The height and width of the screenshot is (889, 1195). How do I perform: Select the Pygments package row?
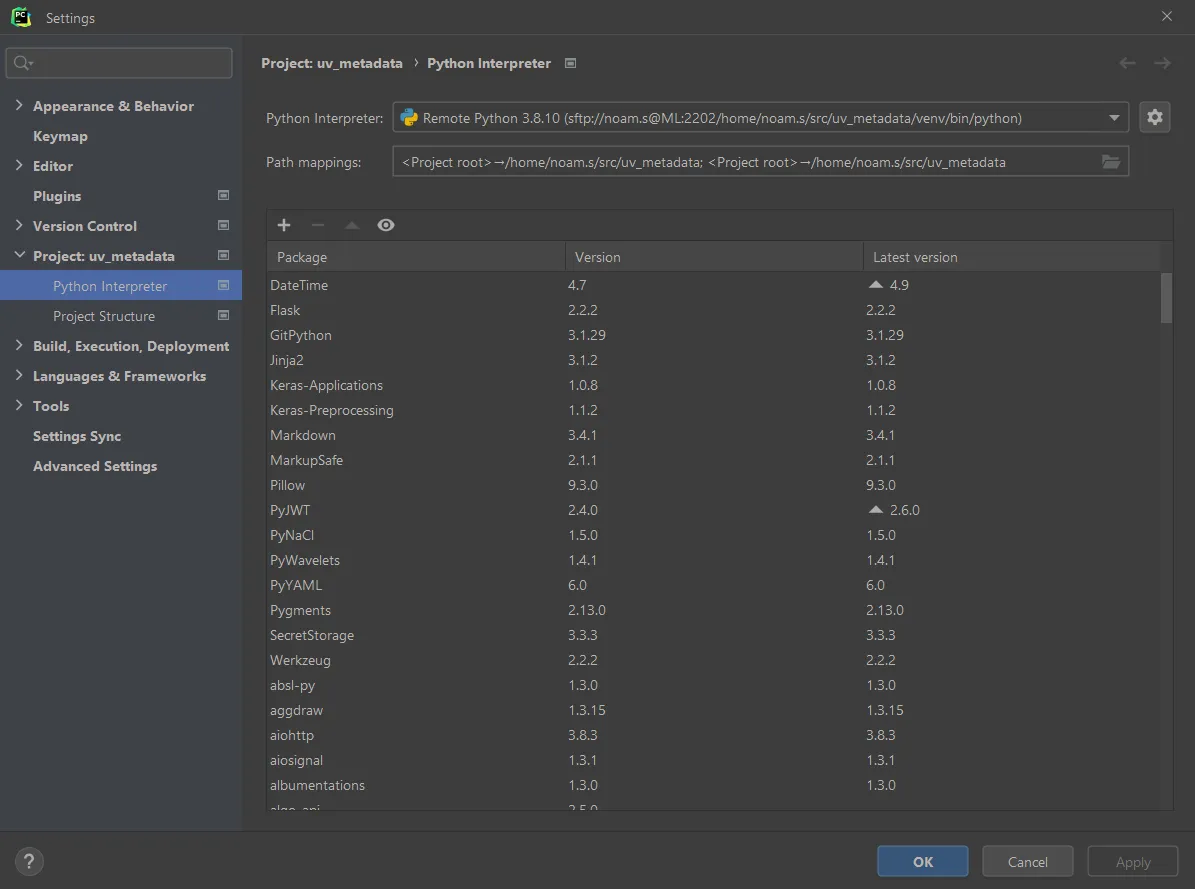(713, 610)
